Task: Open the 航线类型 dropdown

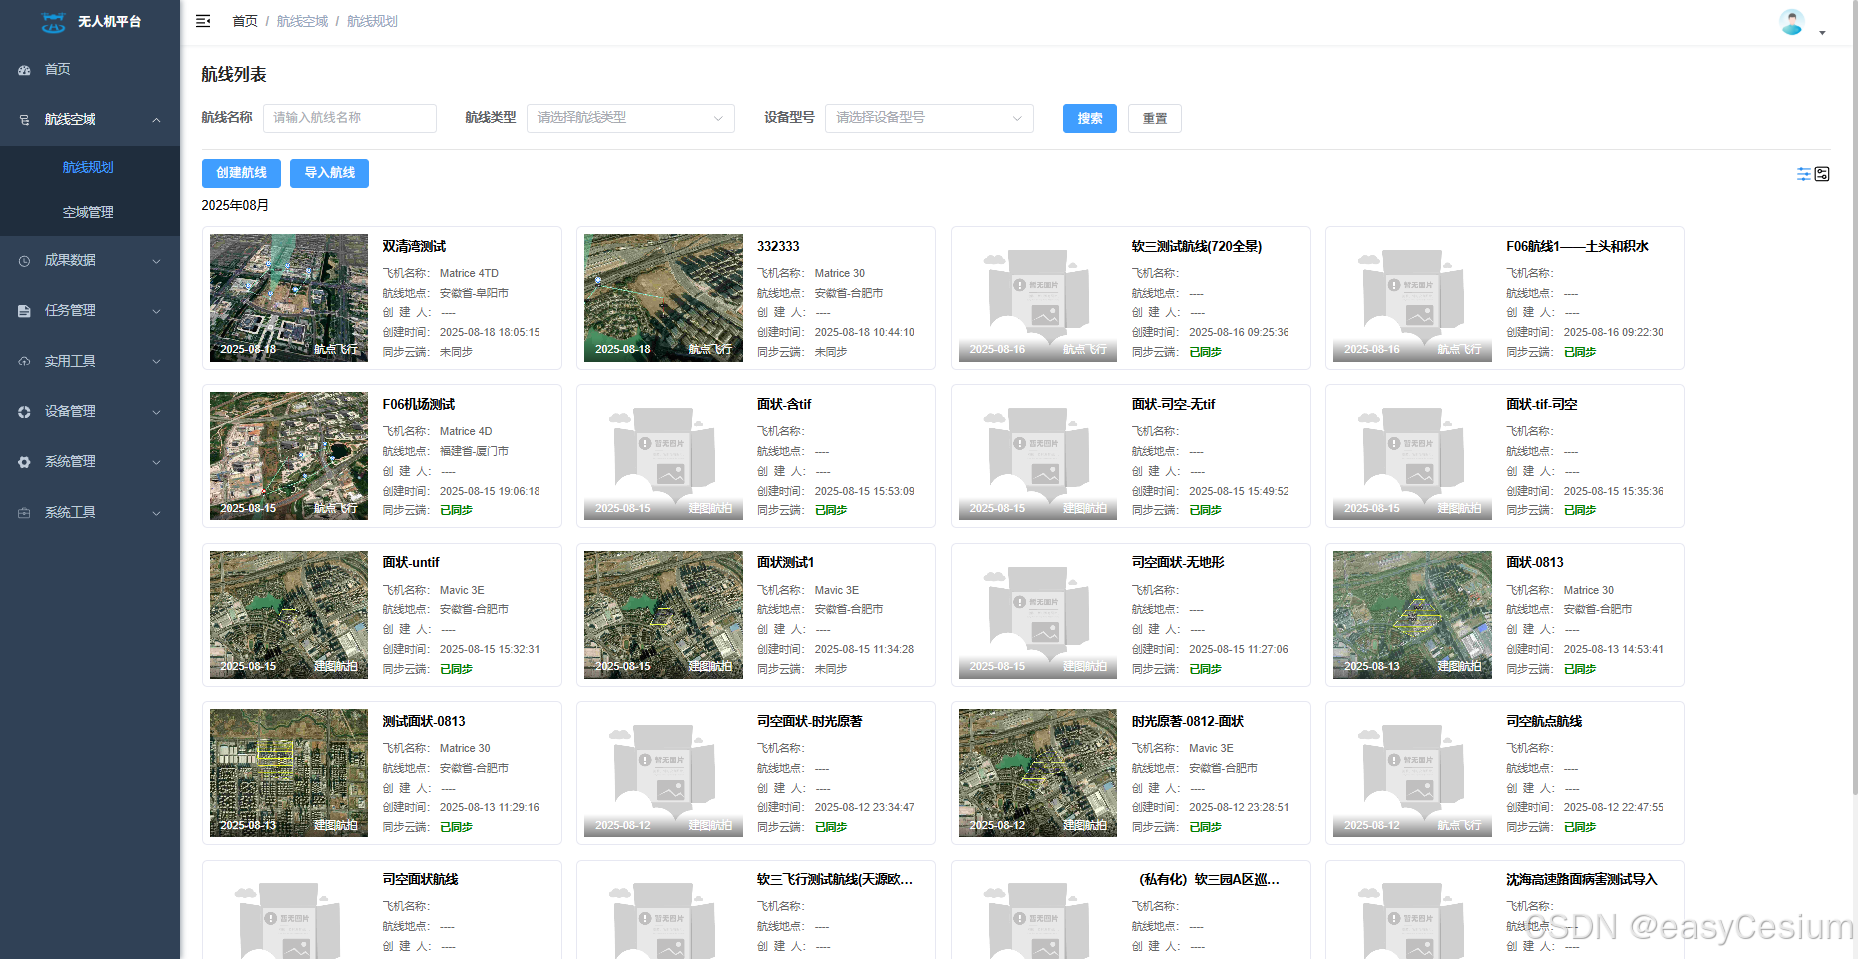Action: 631,118
